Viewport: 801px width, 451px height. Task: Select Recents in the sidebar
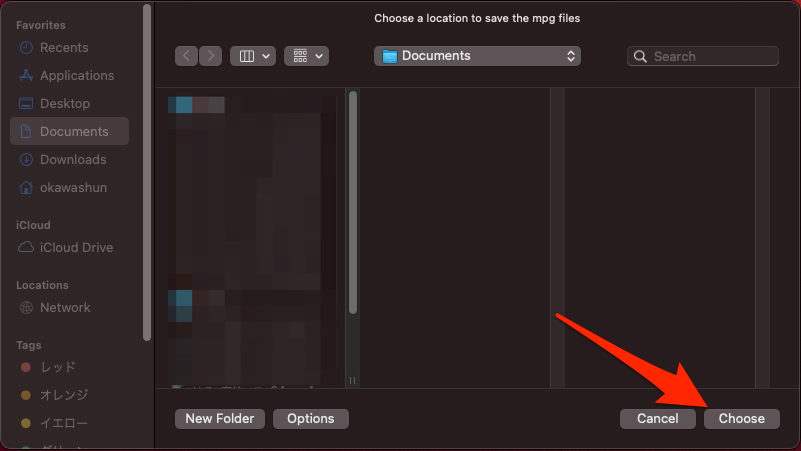coord(69,48)
